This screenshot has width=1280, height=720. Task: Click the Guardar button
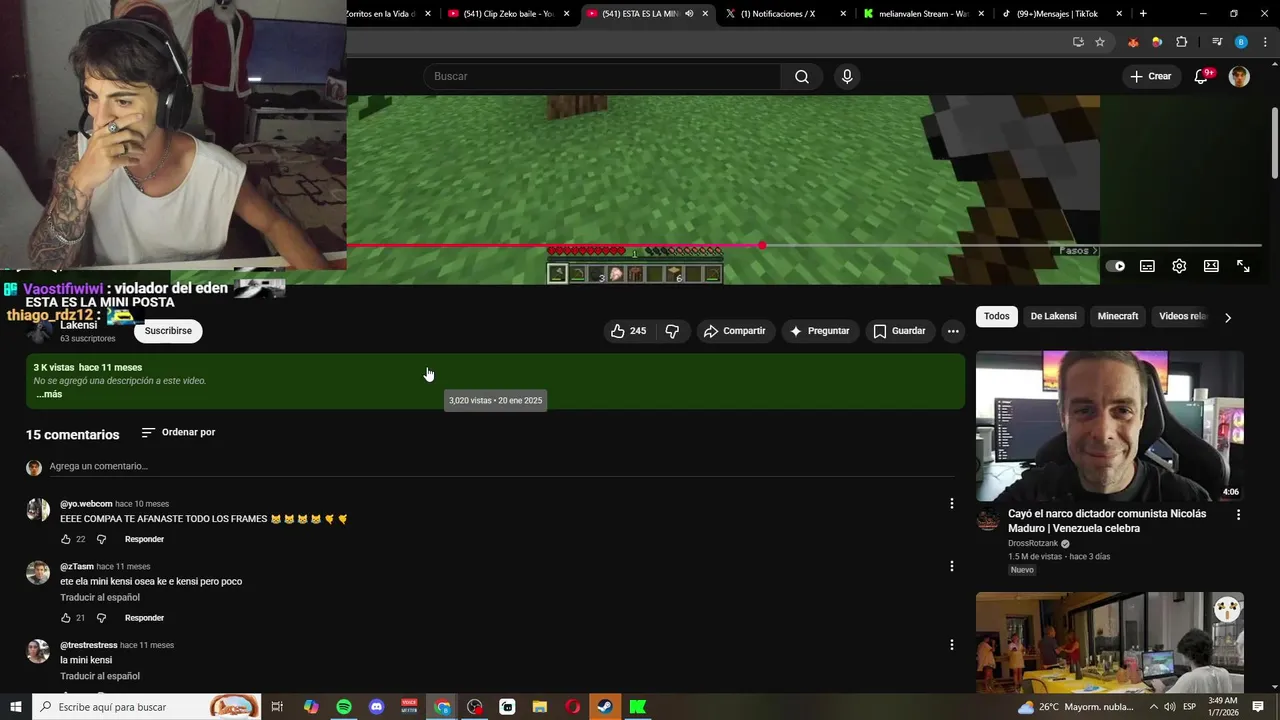coord(900,331)
